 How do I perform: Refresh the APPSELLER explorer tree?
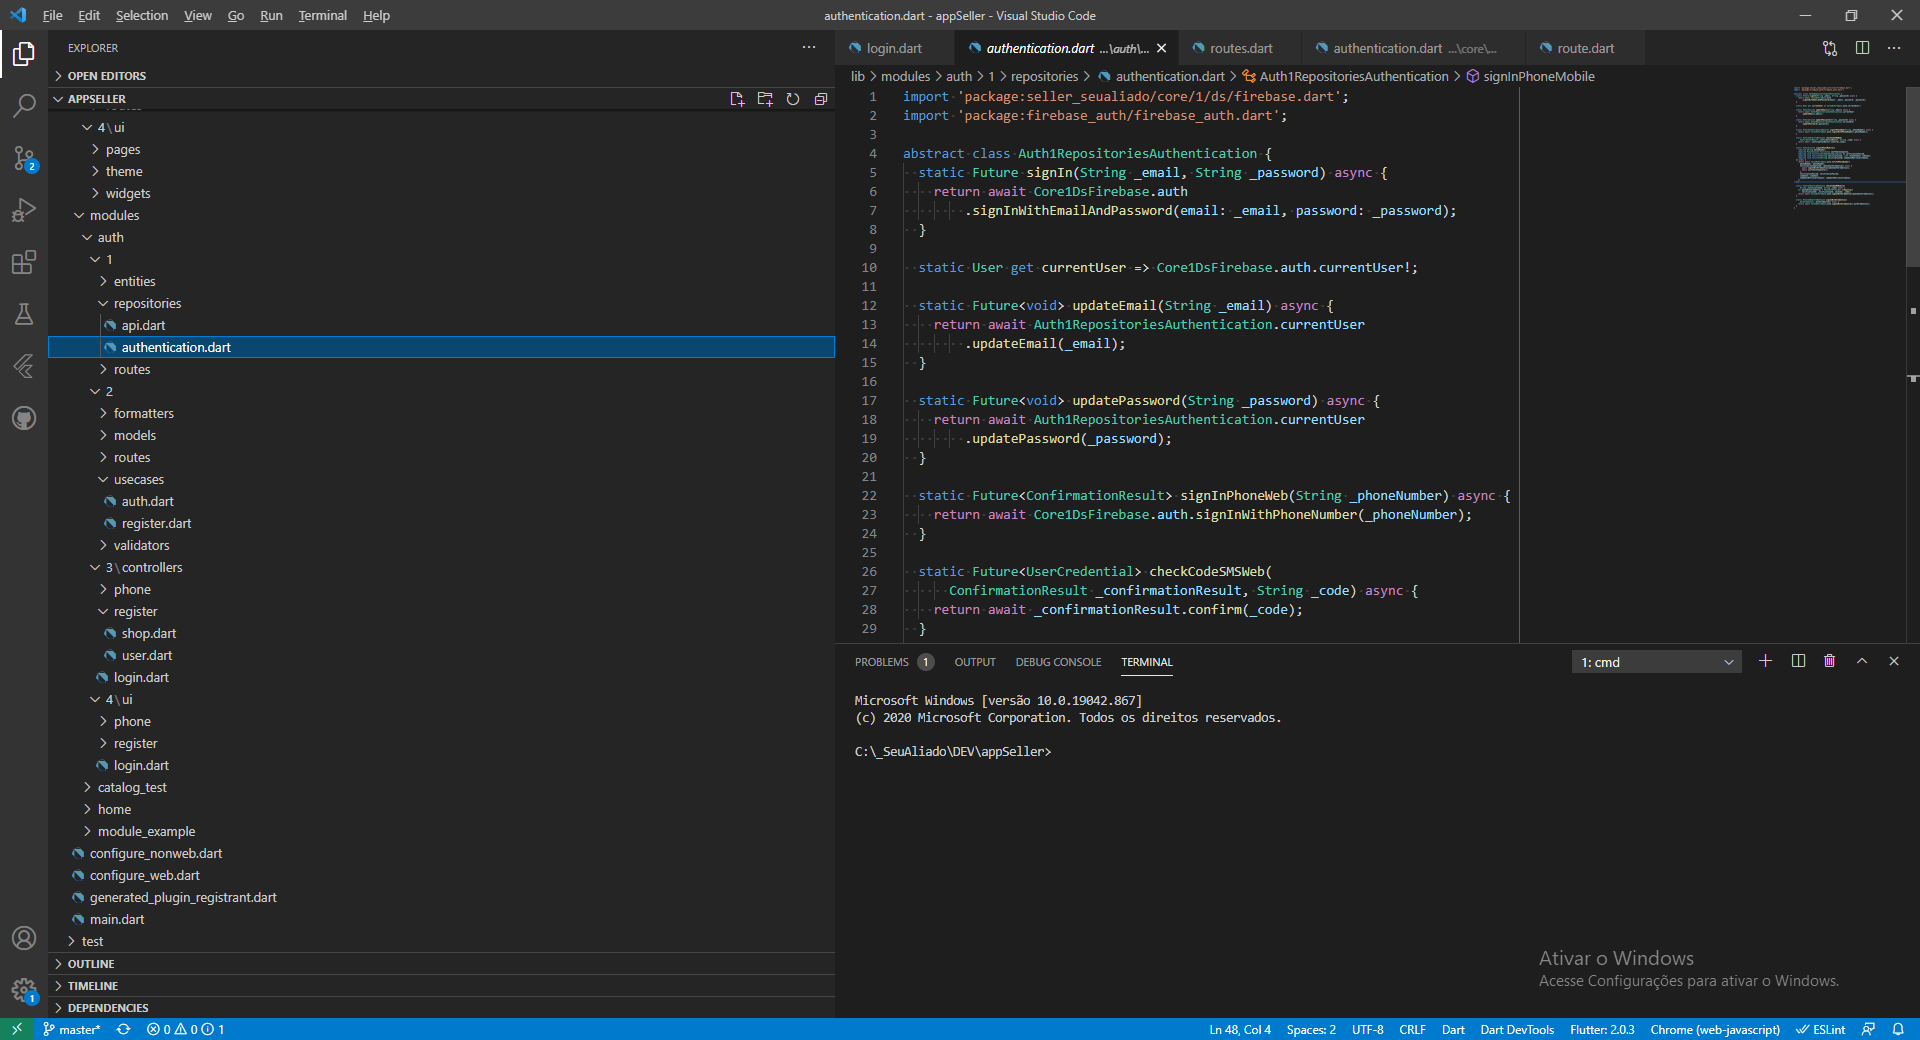pyautogui.click(x=793, y=99)
